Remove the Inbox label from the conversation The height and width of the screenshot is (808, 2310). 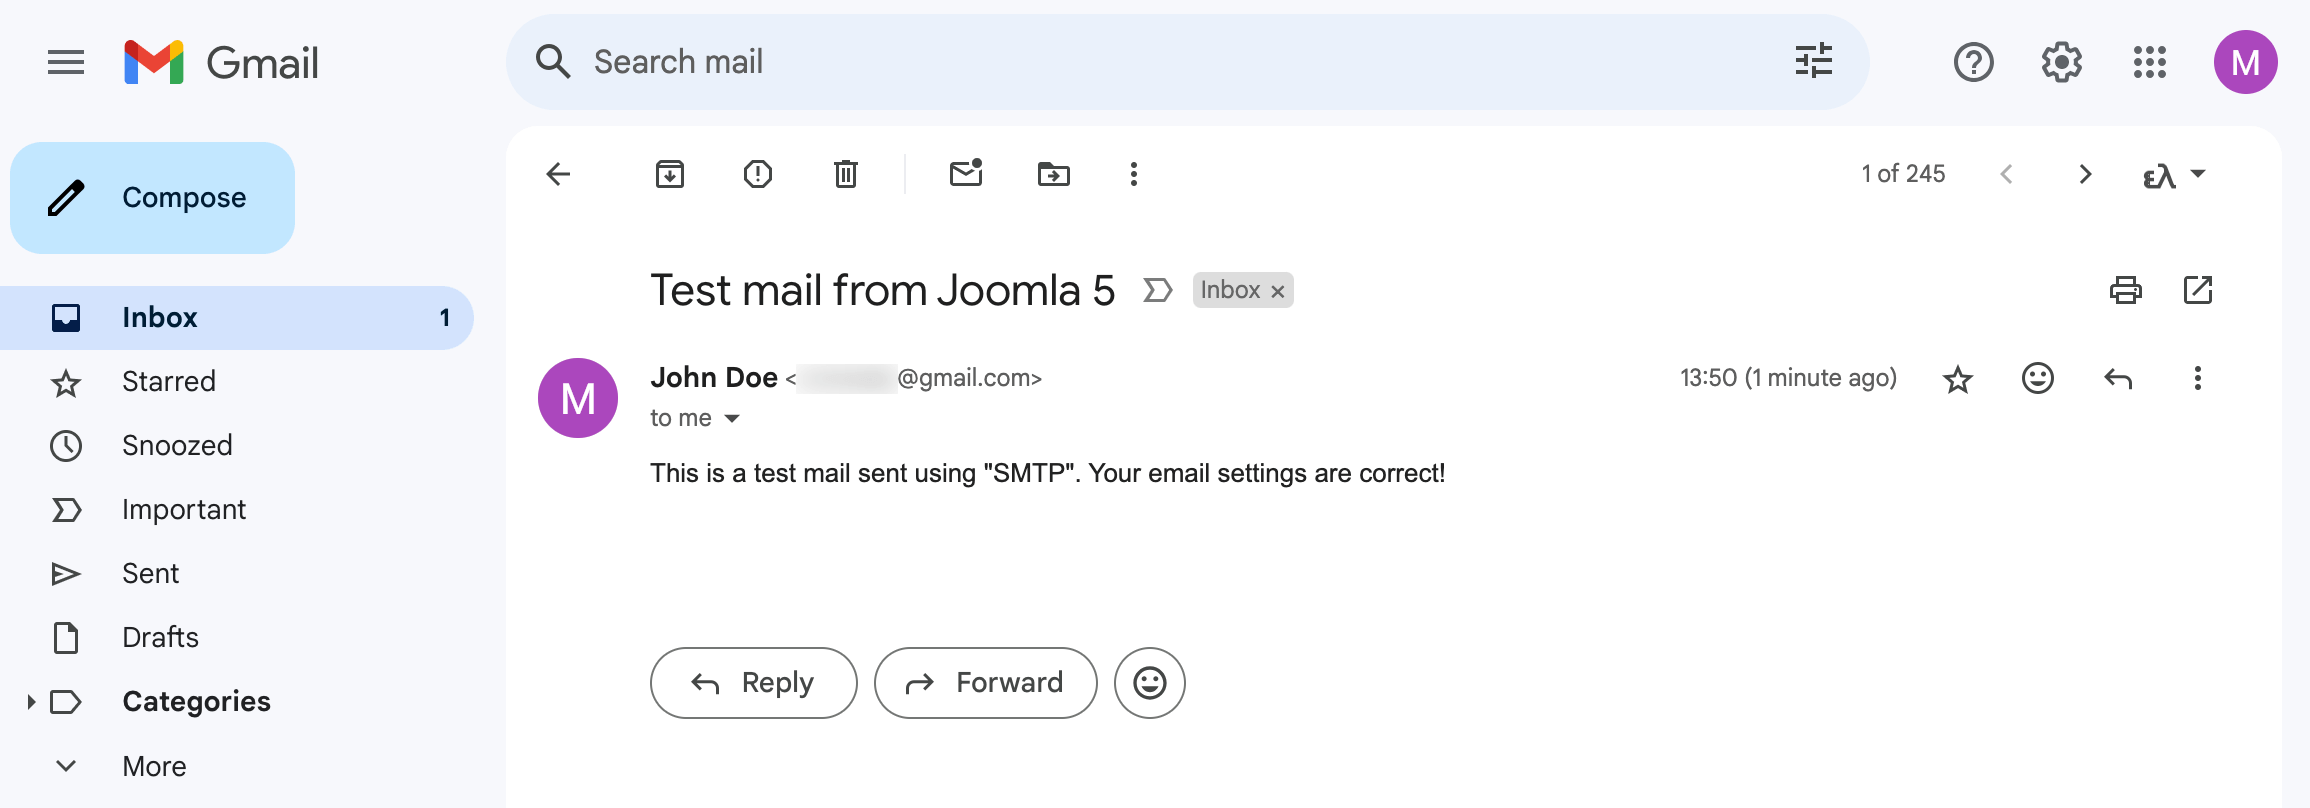click(x=1277, y=291)
